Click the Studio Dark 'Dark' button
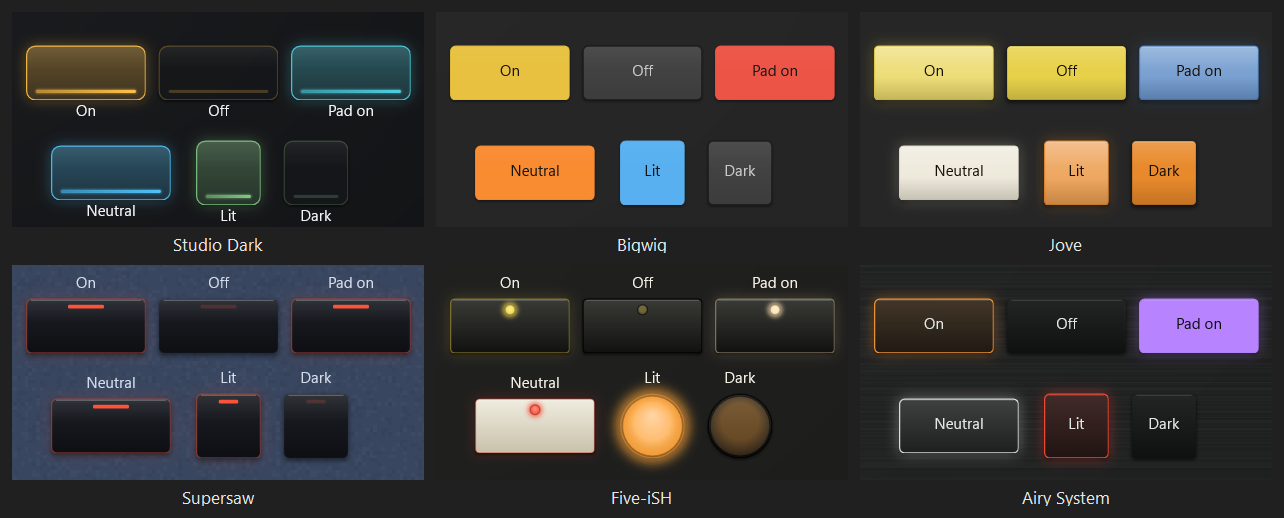Image resolution: width=1284 pixels, height=518 pixels. (x=316, y=173)
